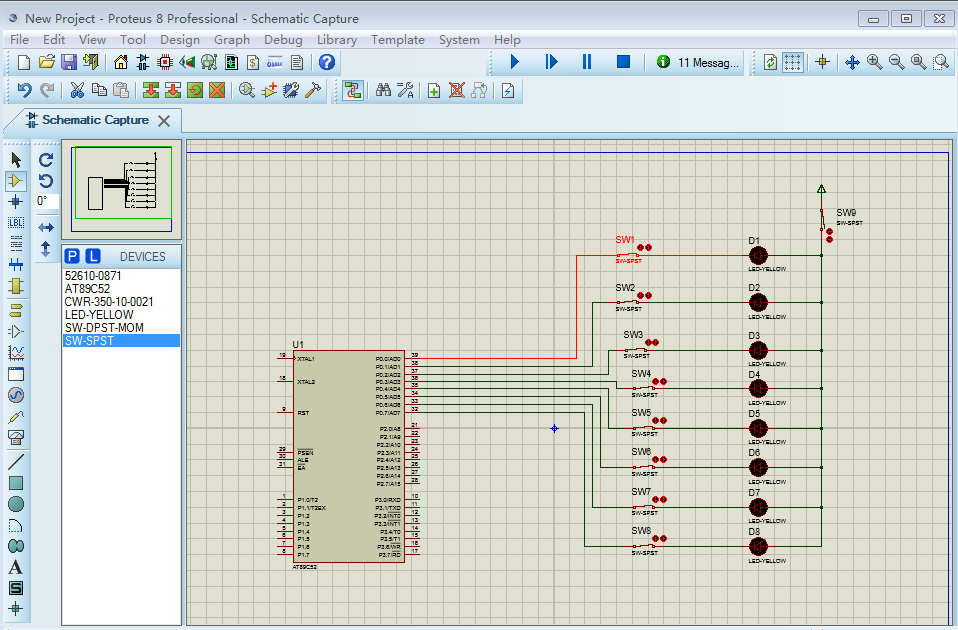Viewport: 958px width, 630px height.
Task: Toggle the grid display button
Action: tap(792, 62)
